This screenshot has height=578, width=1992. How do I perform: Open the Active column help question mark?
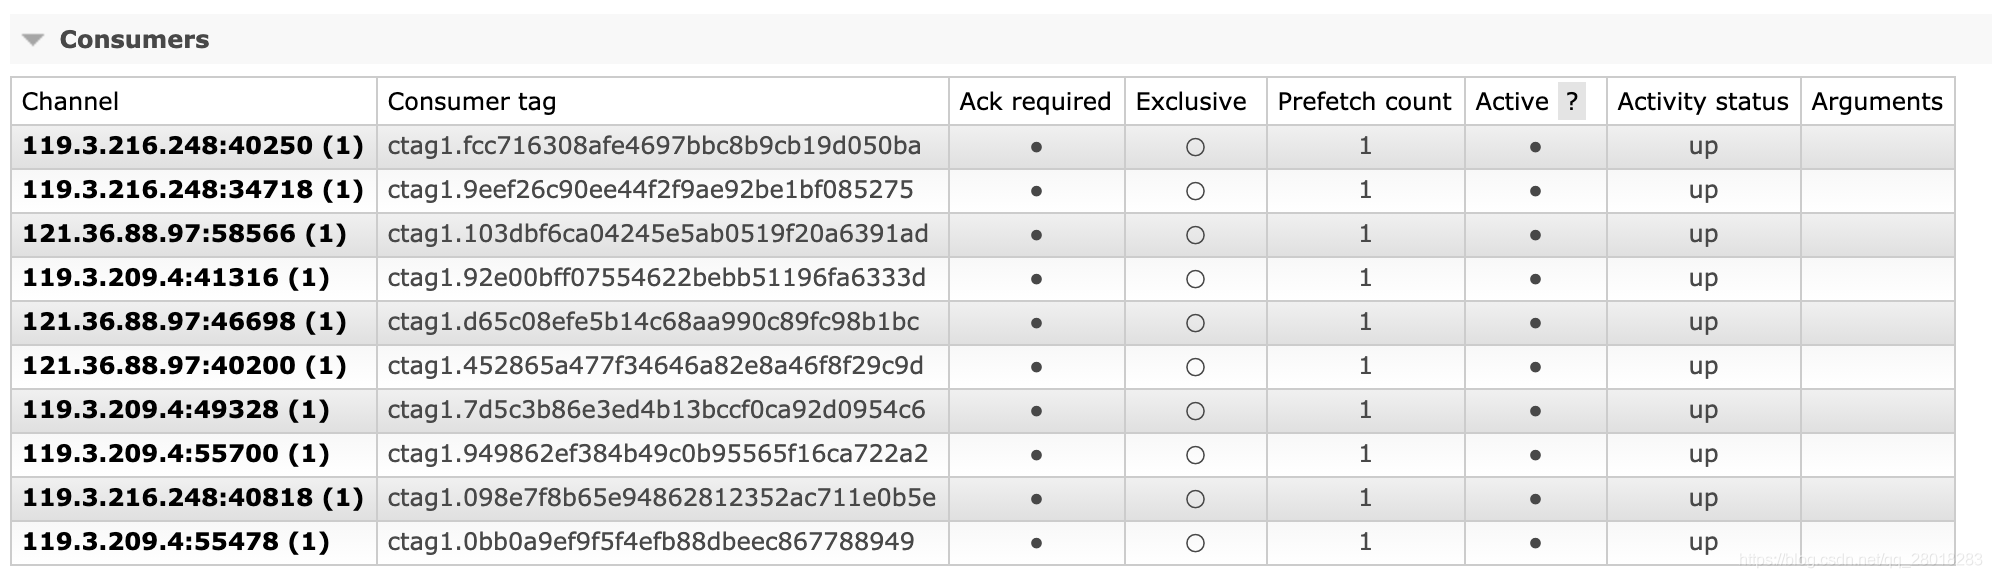1572,101
